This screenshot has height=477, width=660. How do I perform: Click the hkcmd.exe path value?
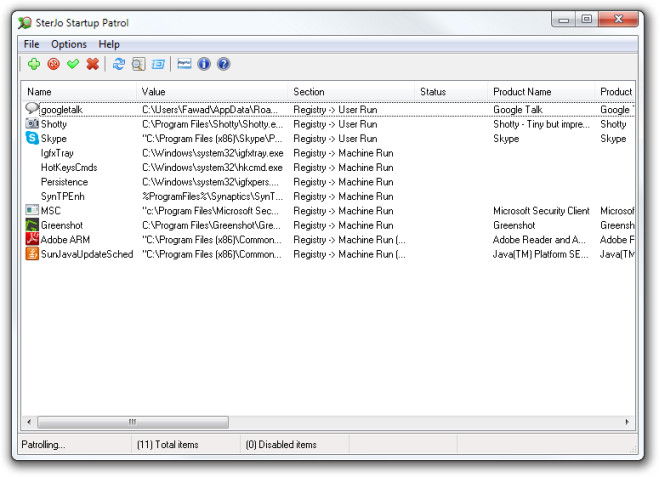[212, 167]
